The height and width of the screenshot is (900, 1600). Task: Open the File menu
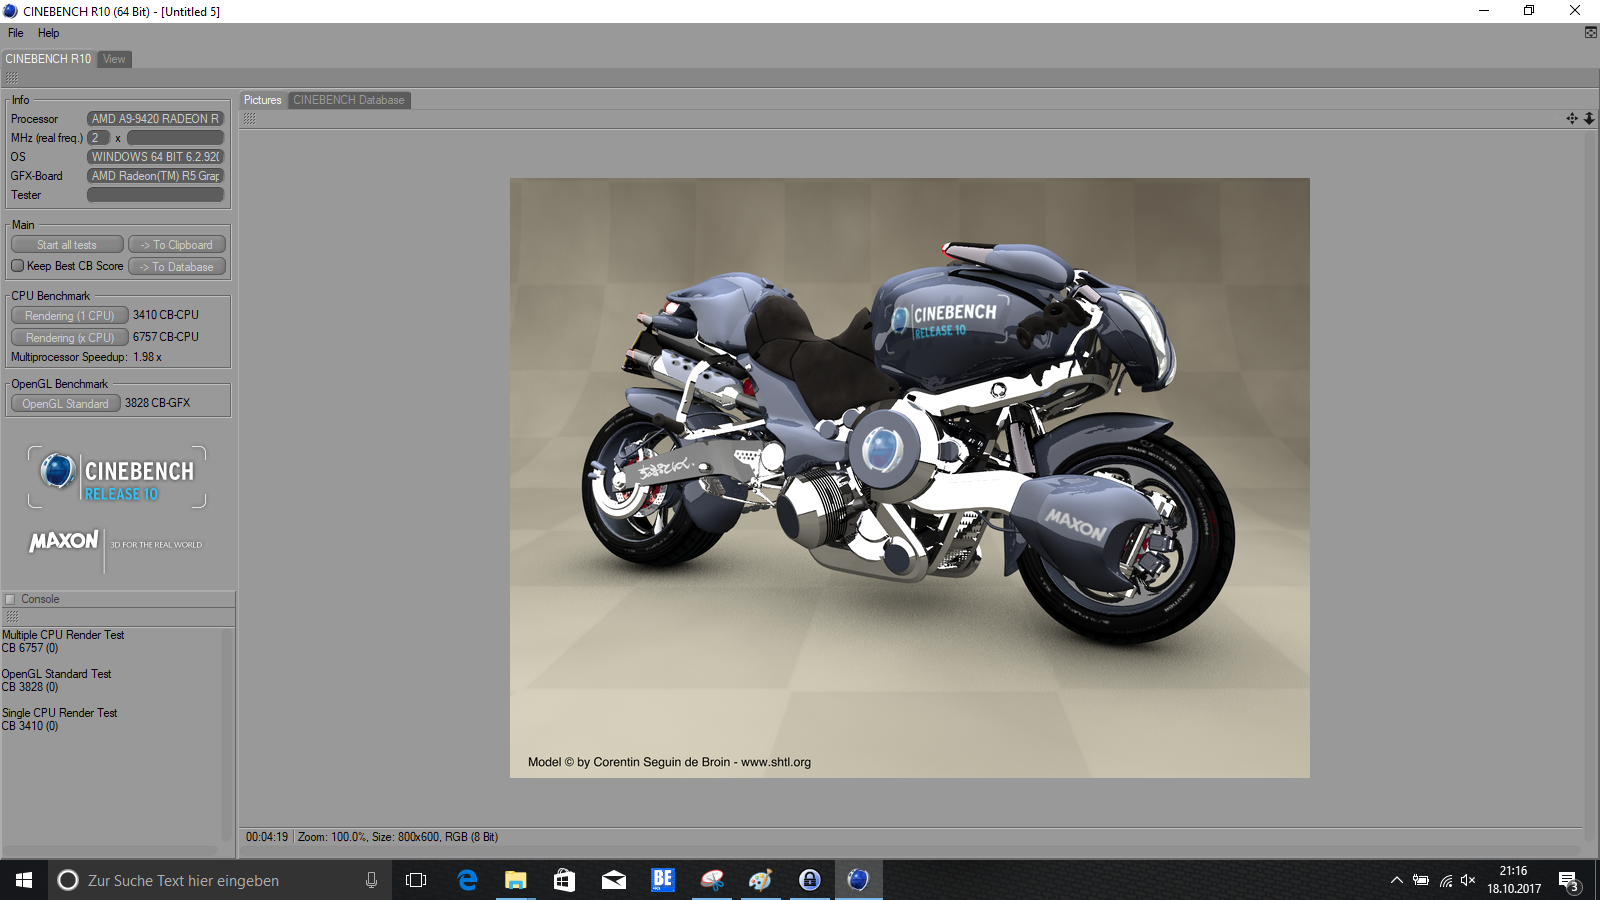point(16,33)
